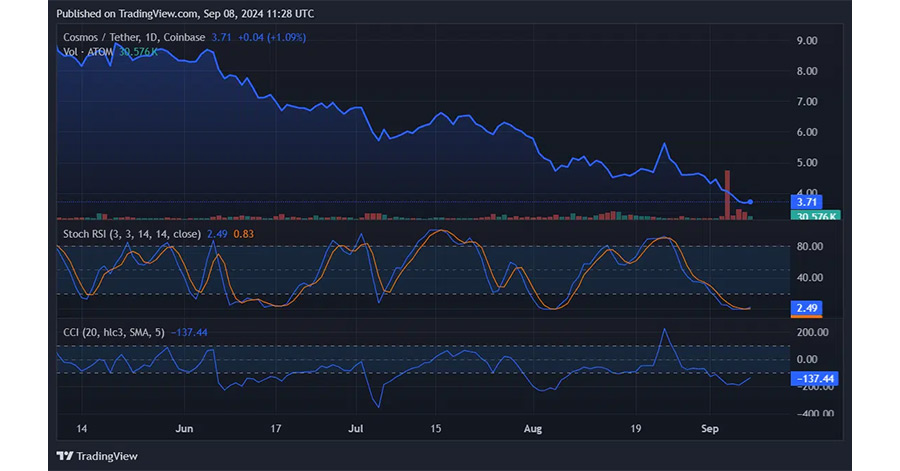Click the 17 date label on the time axis
This screenshot has height=471, width=900.
tap(276, 429)
